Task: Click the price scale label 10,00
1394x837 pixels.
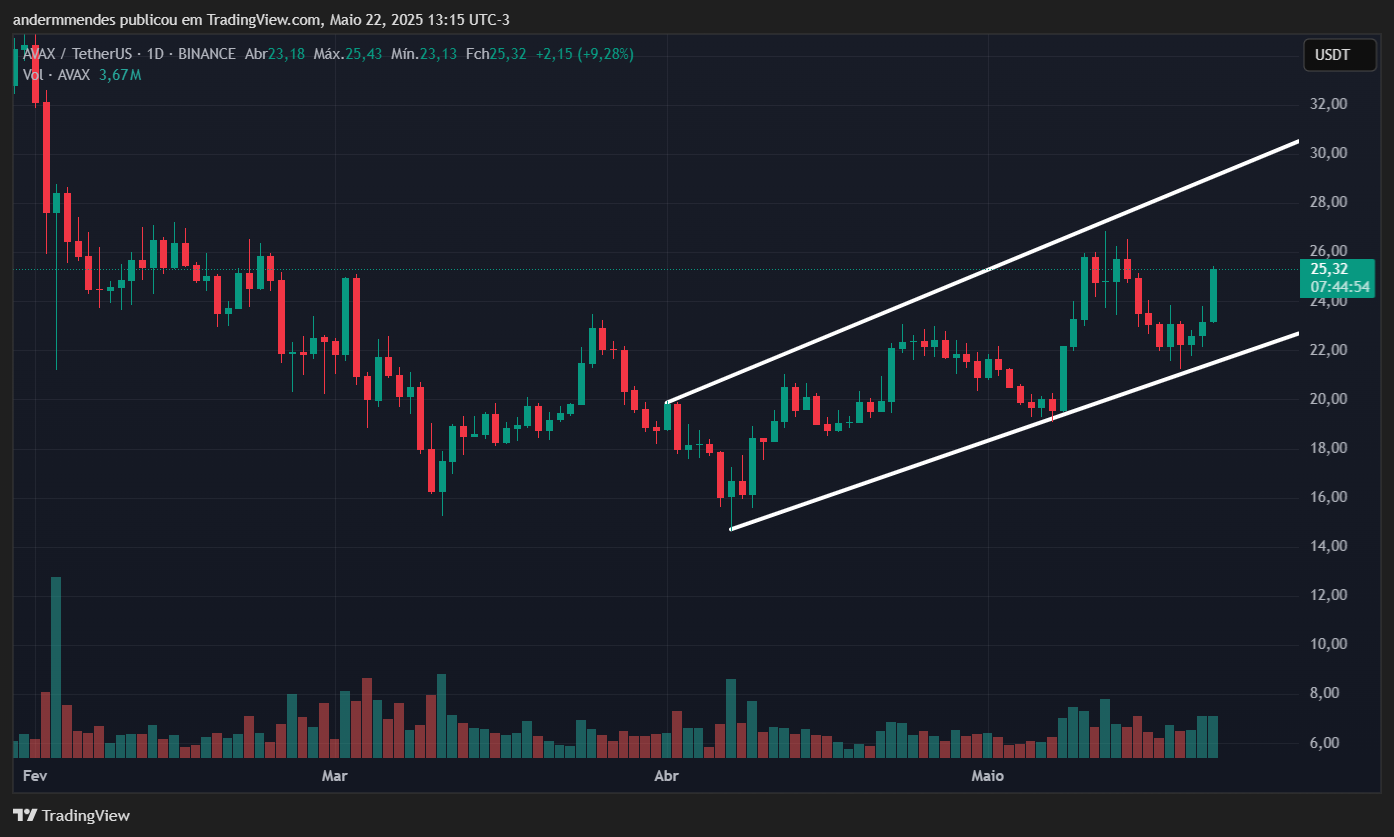Action: pyautogui.click(x=1329, y=644)
